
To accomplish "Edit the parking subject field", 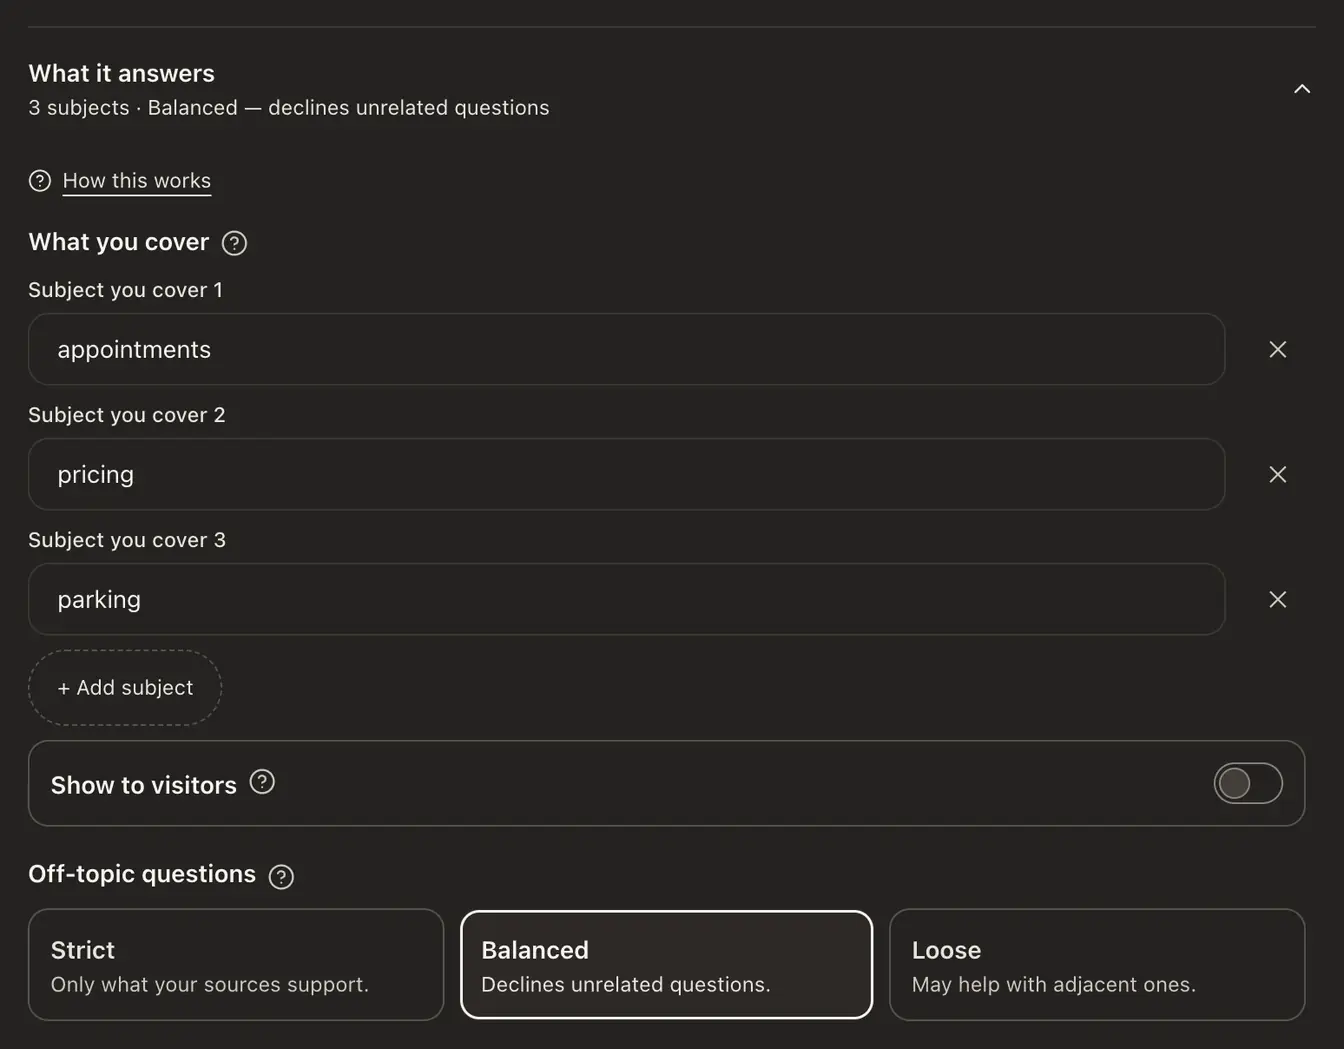I will click(626, 599).
